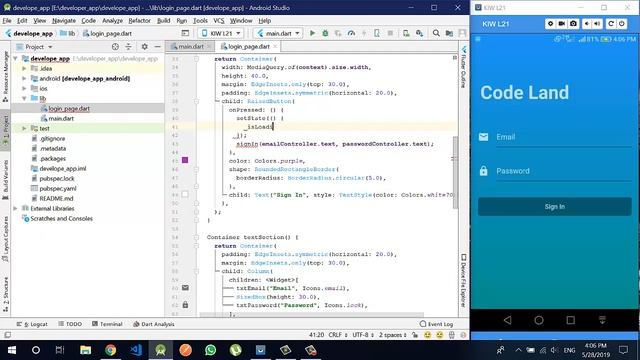The height and width of the screenshot is (360, 640).
Task: Click the emulator GPS/location icon
Action: point(550,24)
